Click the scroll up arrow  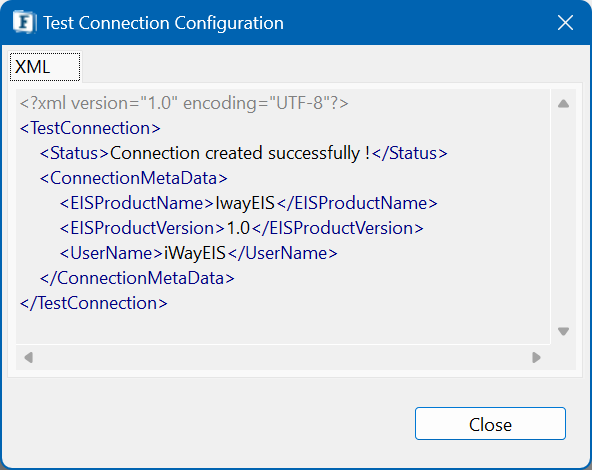[563, 103]
